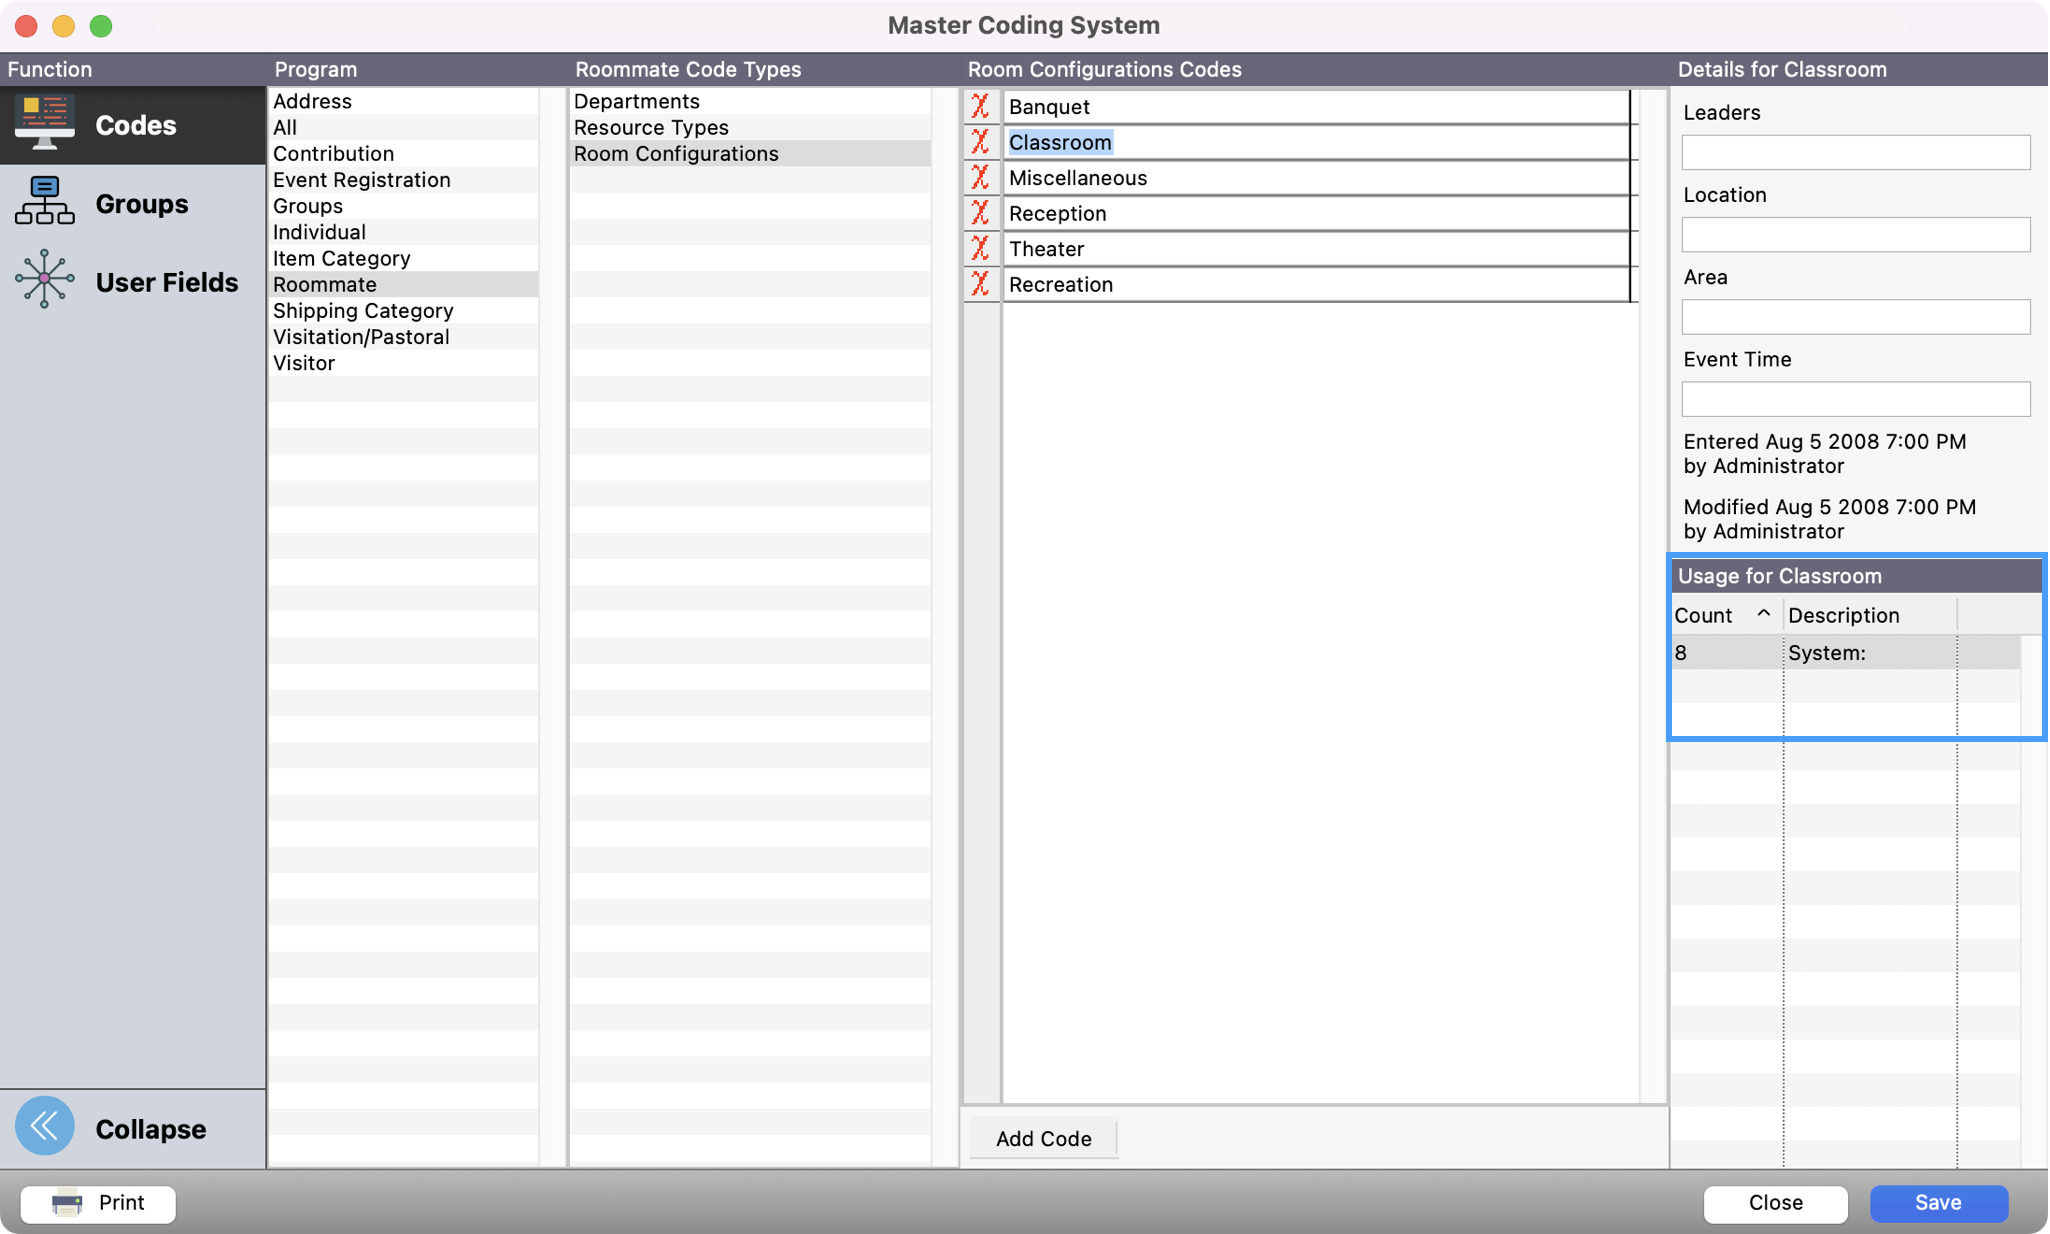Click the Leaders input field
Image resolution: width=2050 pixels, height=1234 pixels.
pos(1855,152)
